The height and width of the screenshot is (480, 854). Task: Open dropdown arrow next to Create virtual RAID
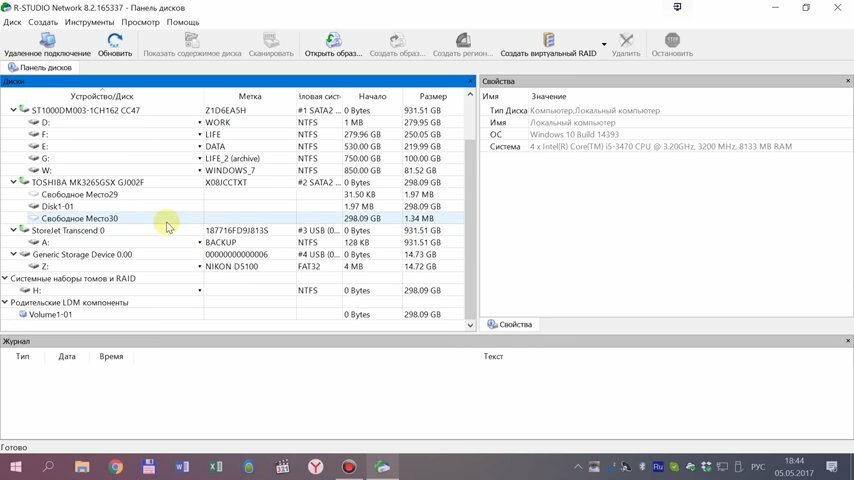tap(603, 44)
